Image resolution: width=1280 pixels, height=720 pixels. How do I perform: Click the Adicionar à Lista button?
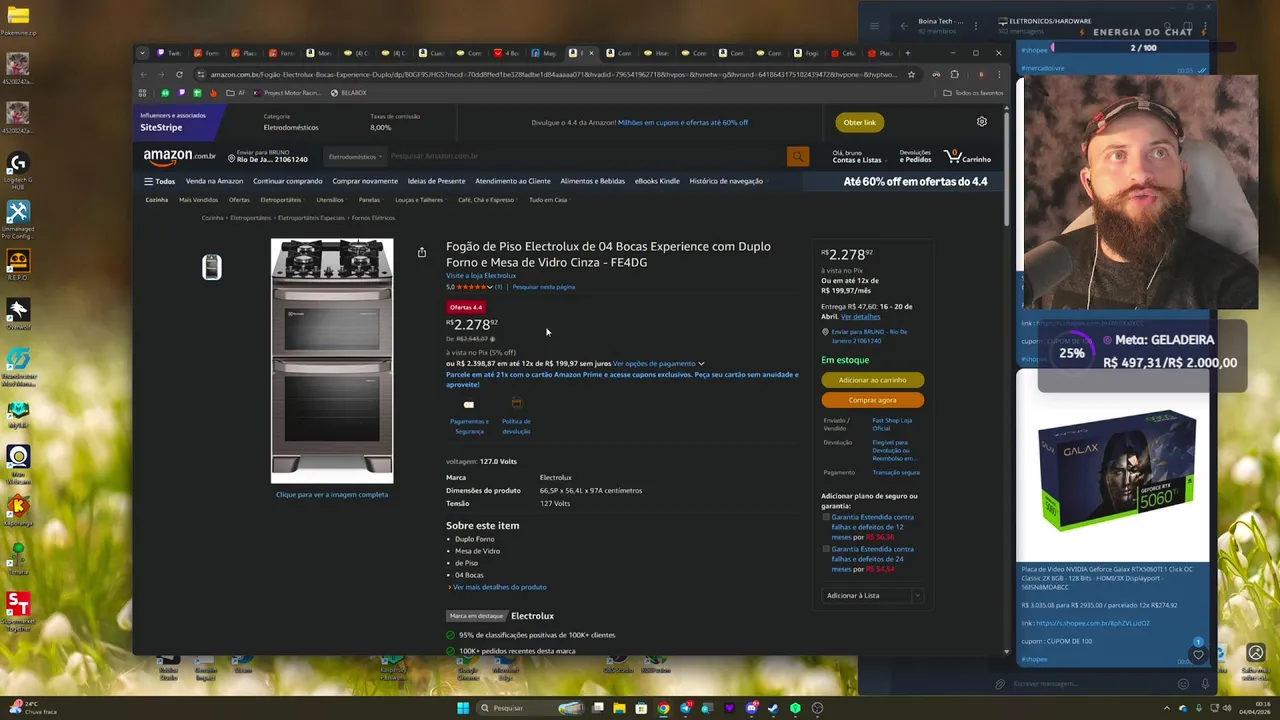pos(866,596)
